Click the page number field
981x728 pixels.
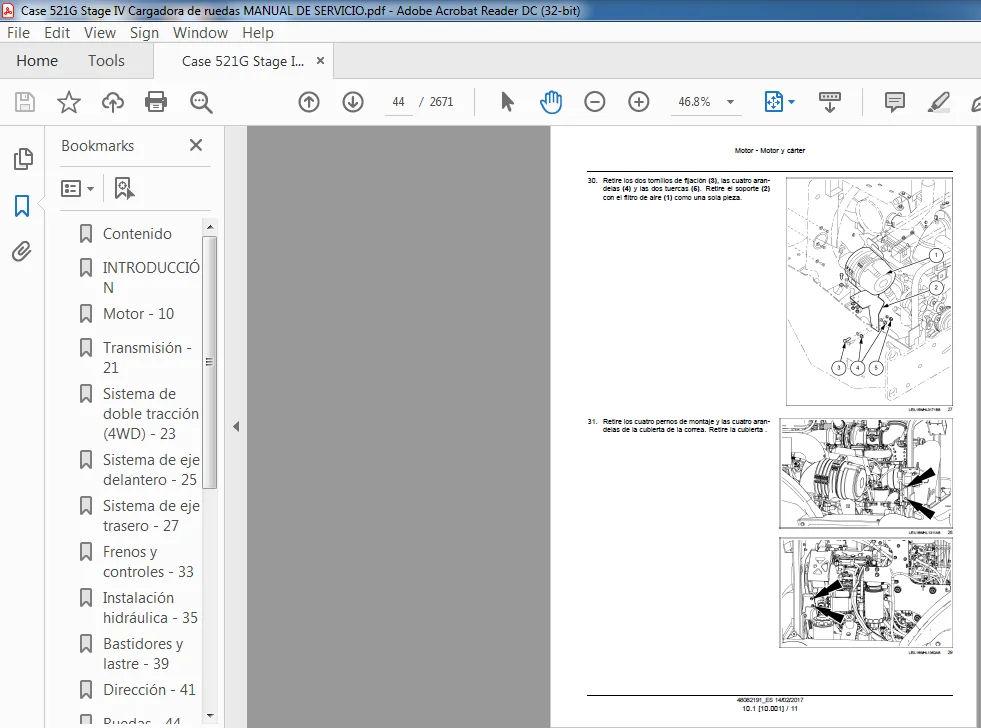[x=399, y=102]
